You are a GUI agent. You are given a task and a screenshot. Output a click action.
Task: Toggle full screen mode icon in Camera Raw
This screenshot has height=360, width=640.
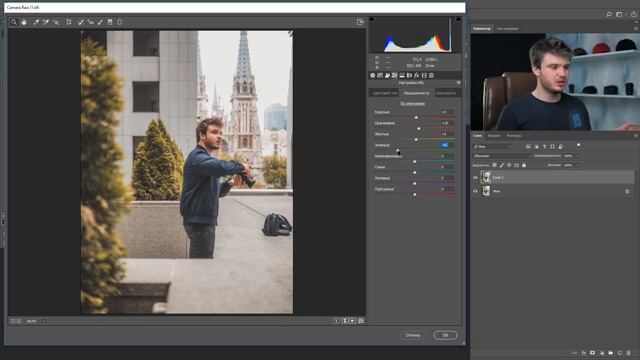coord(360,22)
